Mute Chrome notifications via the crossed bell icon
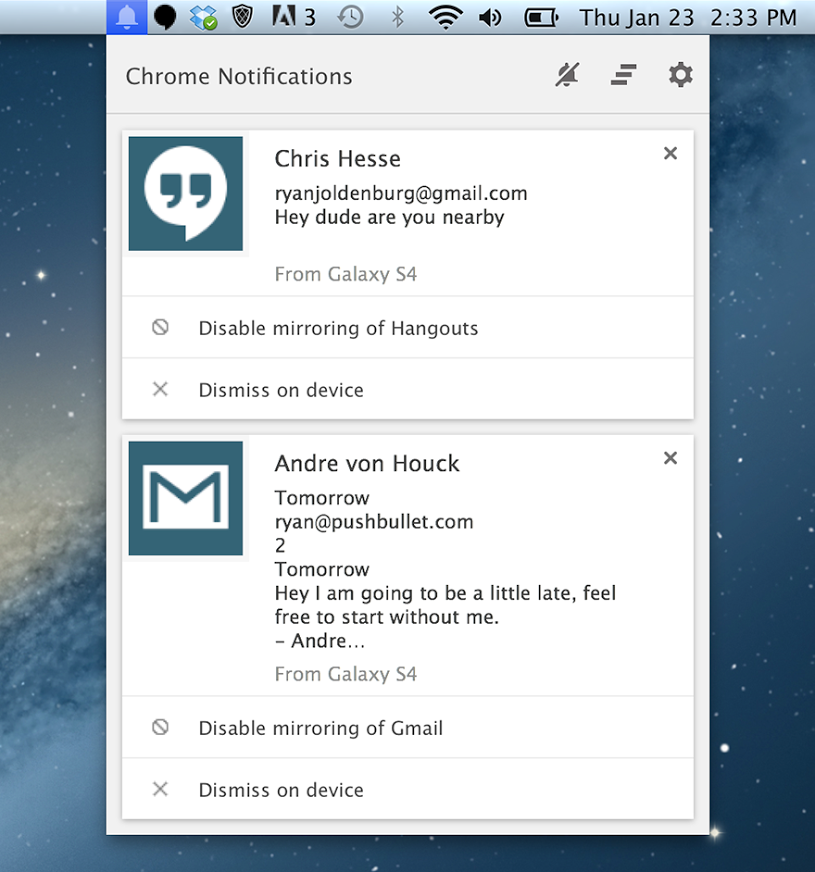The width and height of the screenshot is (815, 872). coord(565,74)
